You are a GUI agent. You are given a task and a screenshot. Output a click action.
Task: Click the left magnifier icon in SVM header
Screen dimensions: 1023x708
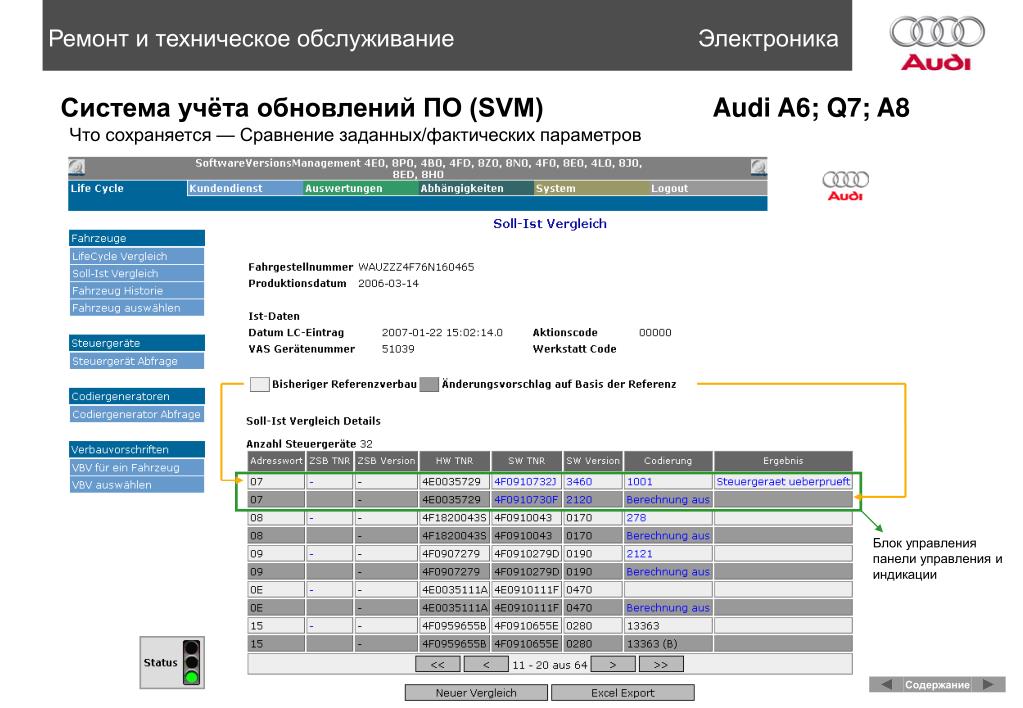[x=76, y=167]
